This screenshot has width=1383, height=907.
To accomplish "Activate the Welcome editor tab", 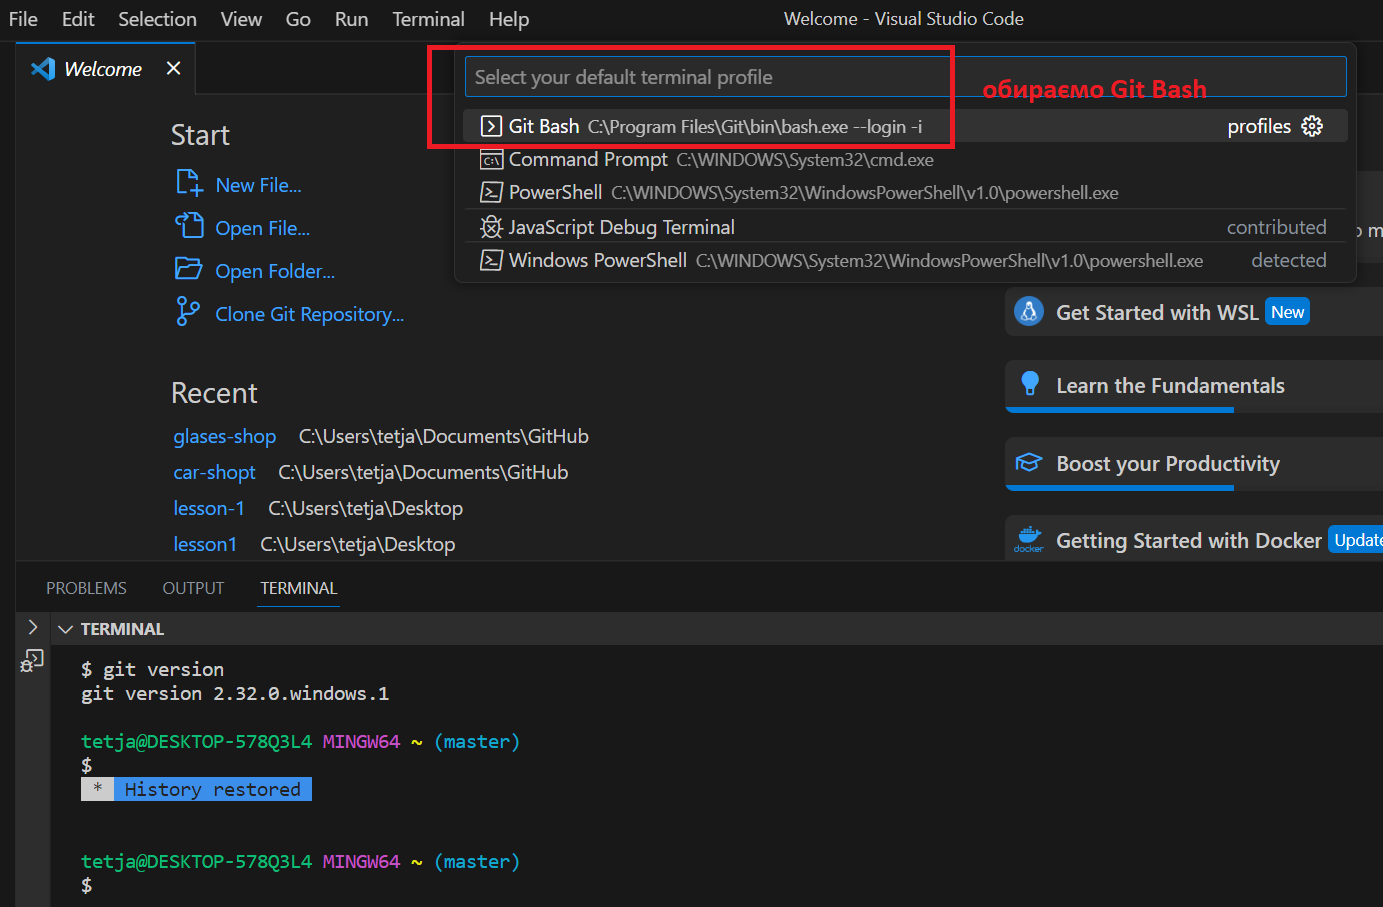I will pos(103,69).
